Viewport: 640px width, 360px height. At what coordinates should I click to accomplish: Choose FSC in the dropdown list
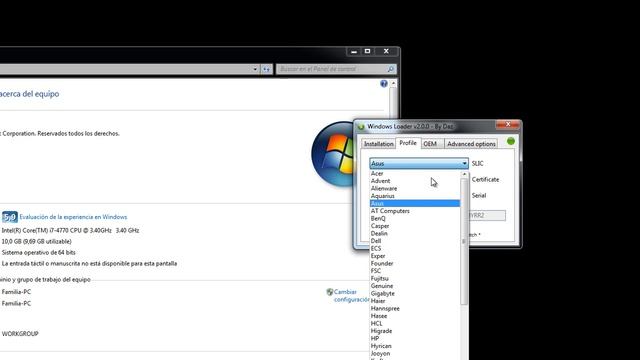pos(415,271)
